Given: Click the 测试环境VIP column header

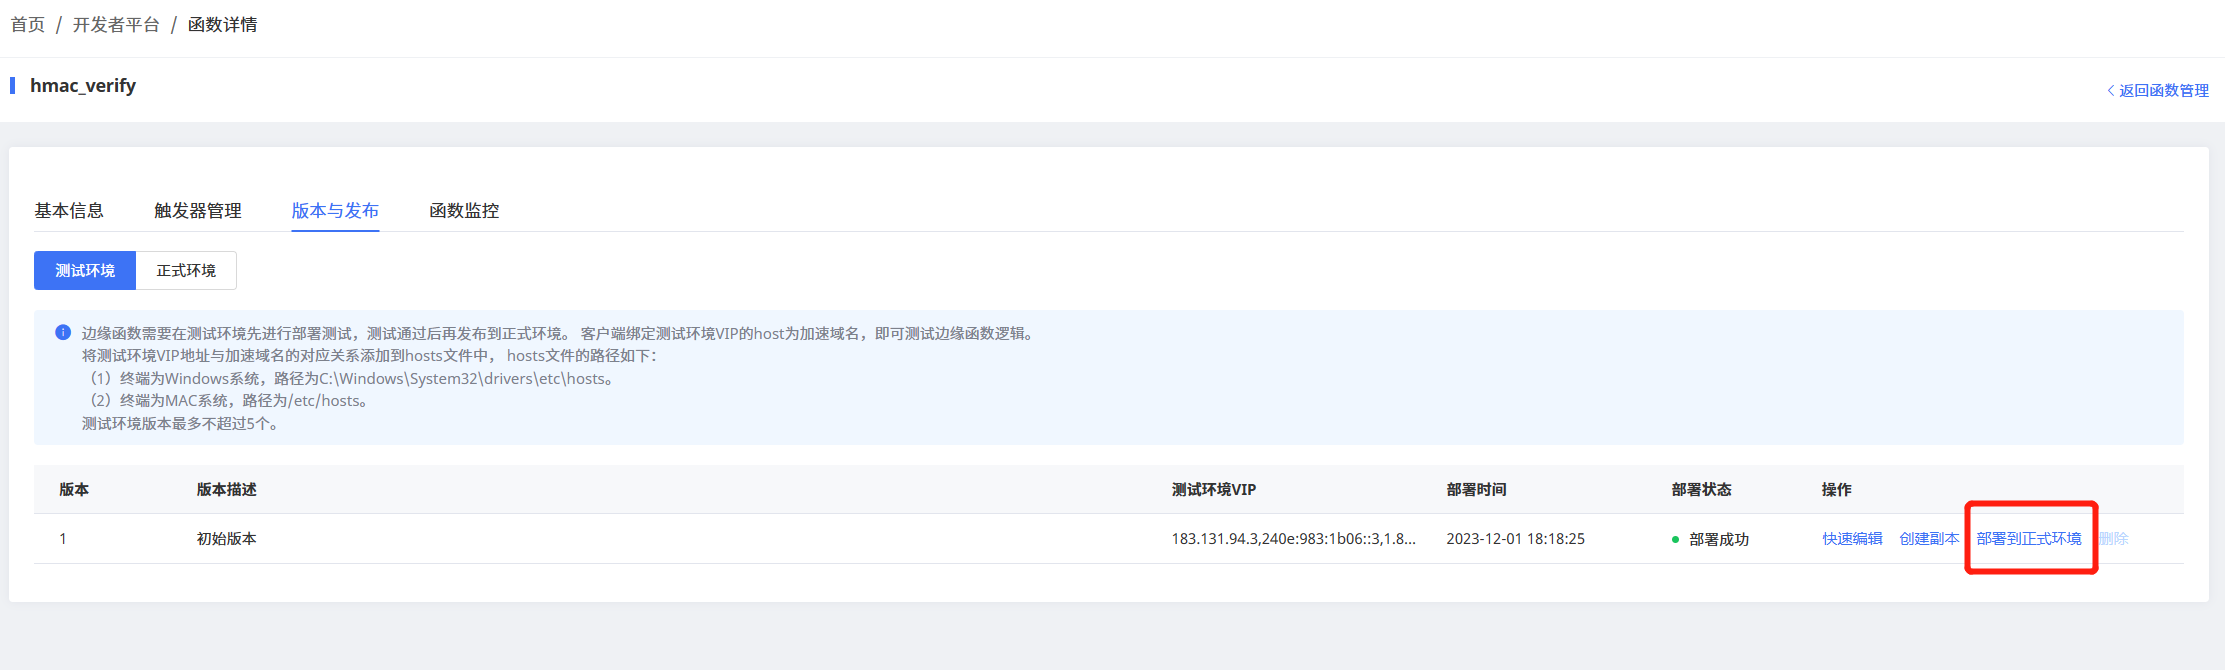Looking at the screenshot, I should coord(1214,490).
